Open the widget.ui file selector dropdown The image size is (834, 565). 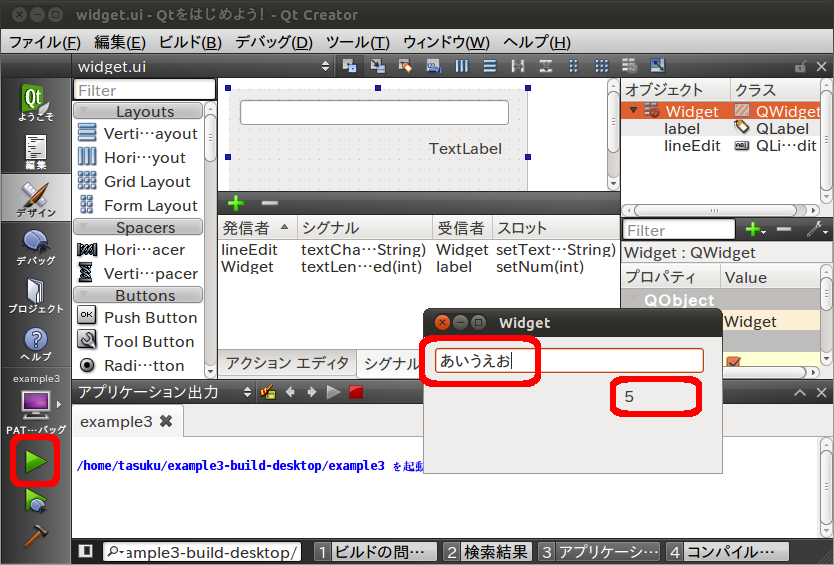click(325, 66)
